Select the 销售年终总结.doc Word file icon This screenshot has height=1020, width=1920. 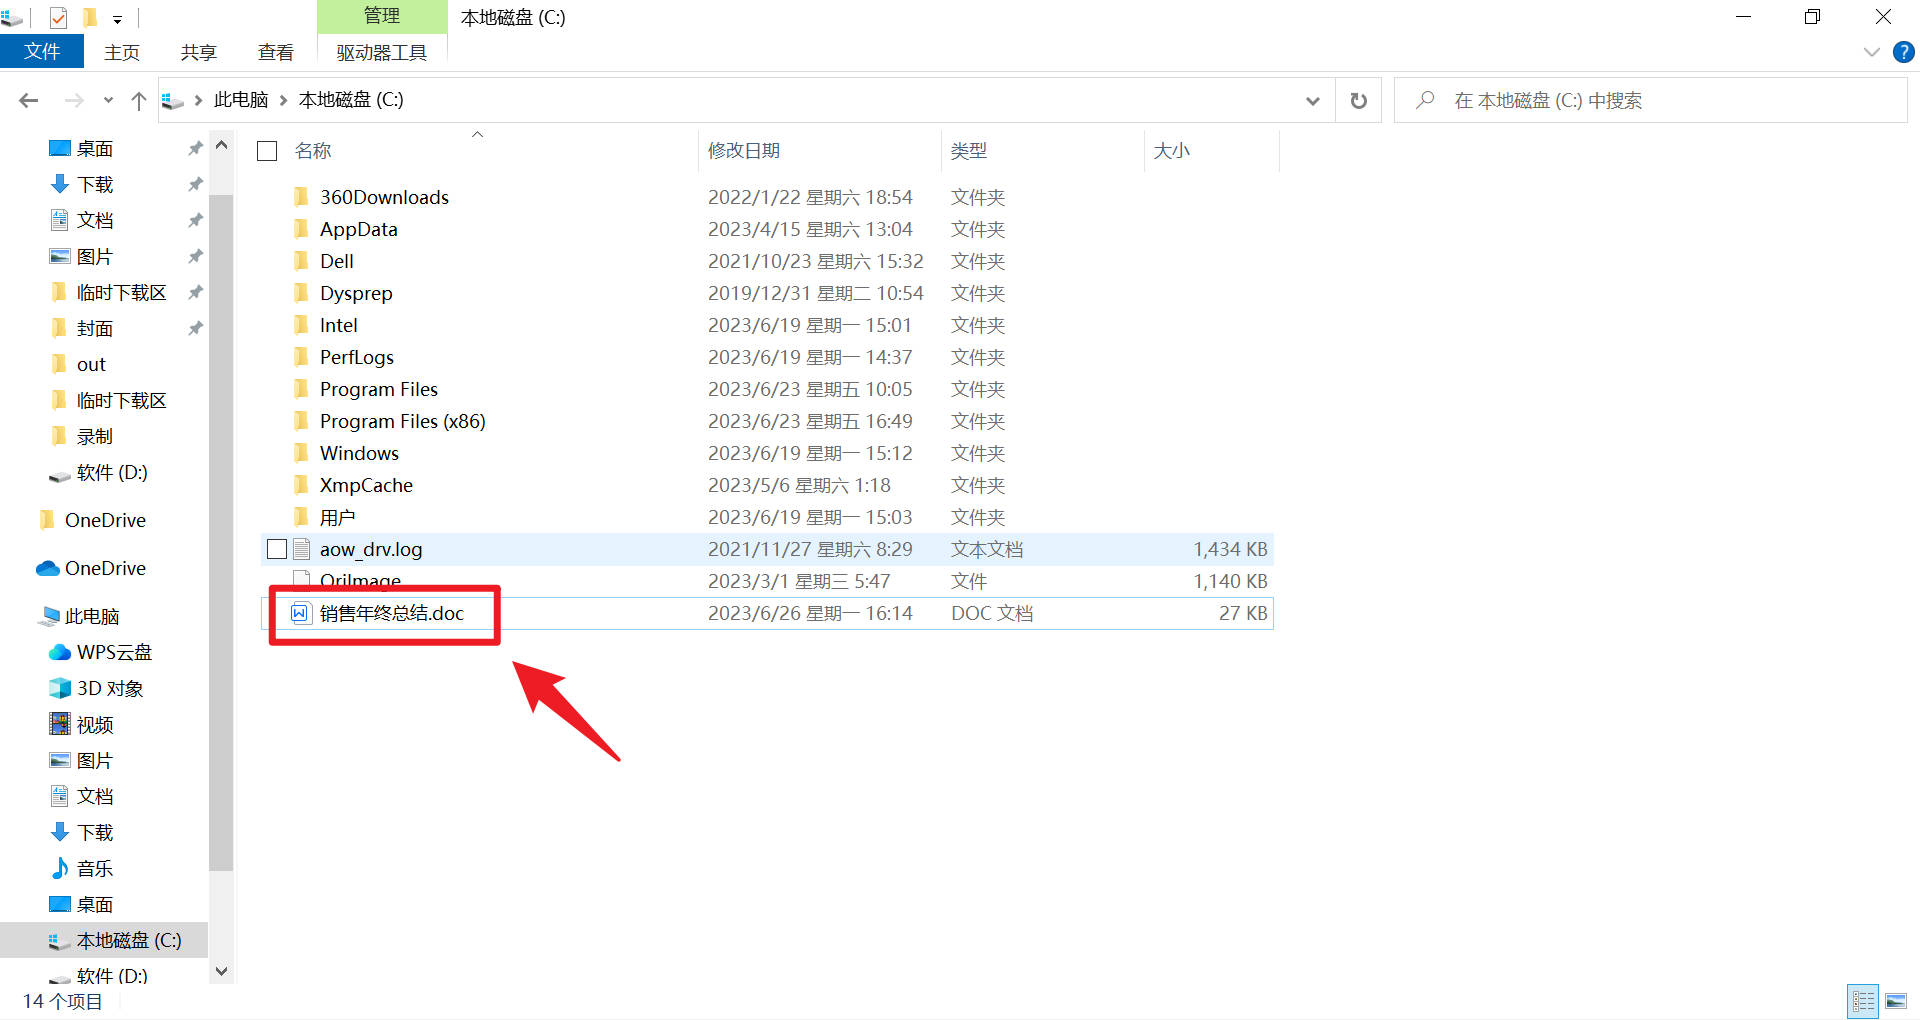tap(300, 613)
